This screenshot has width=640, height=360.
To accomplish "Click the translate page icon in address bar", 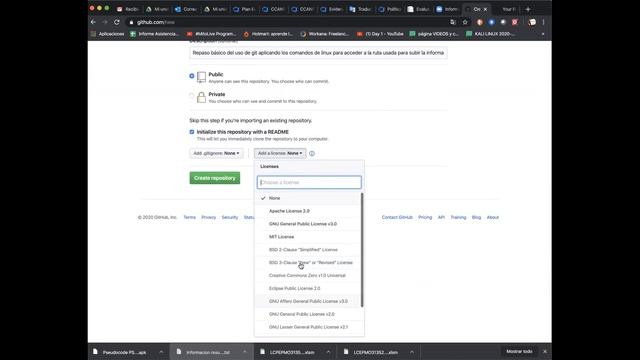I will coord(453,22).
